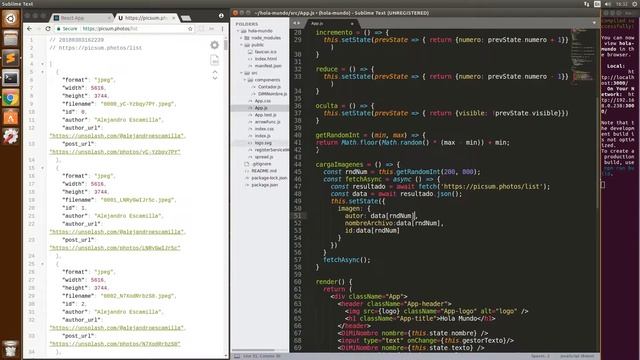Open a new Chrome tab

coord(186,18)
